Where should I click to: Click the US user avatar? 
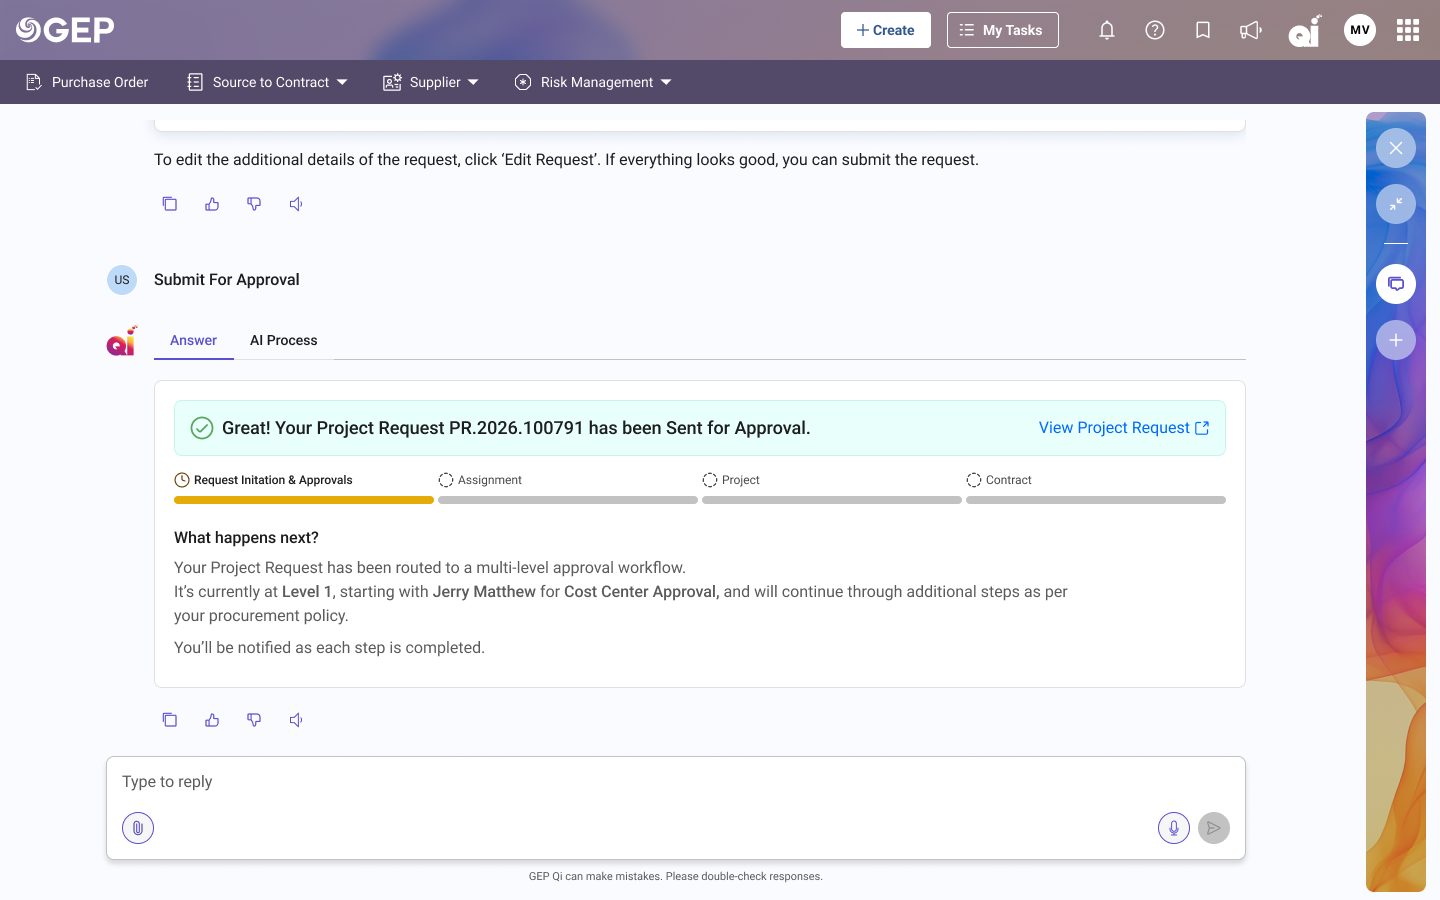(x=122, y=280)
